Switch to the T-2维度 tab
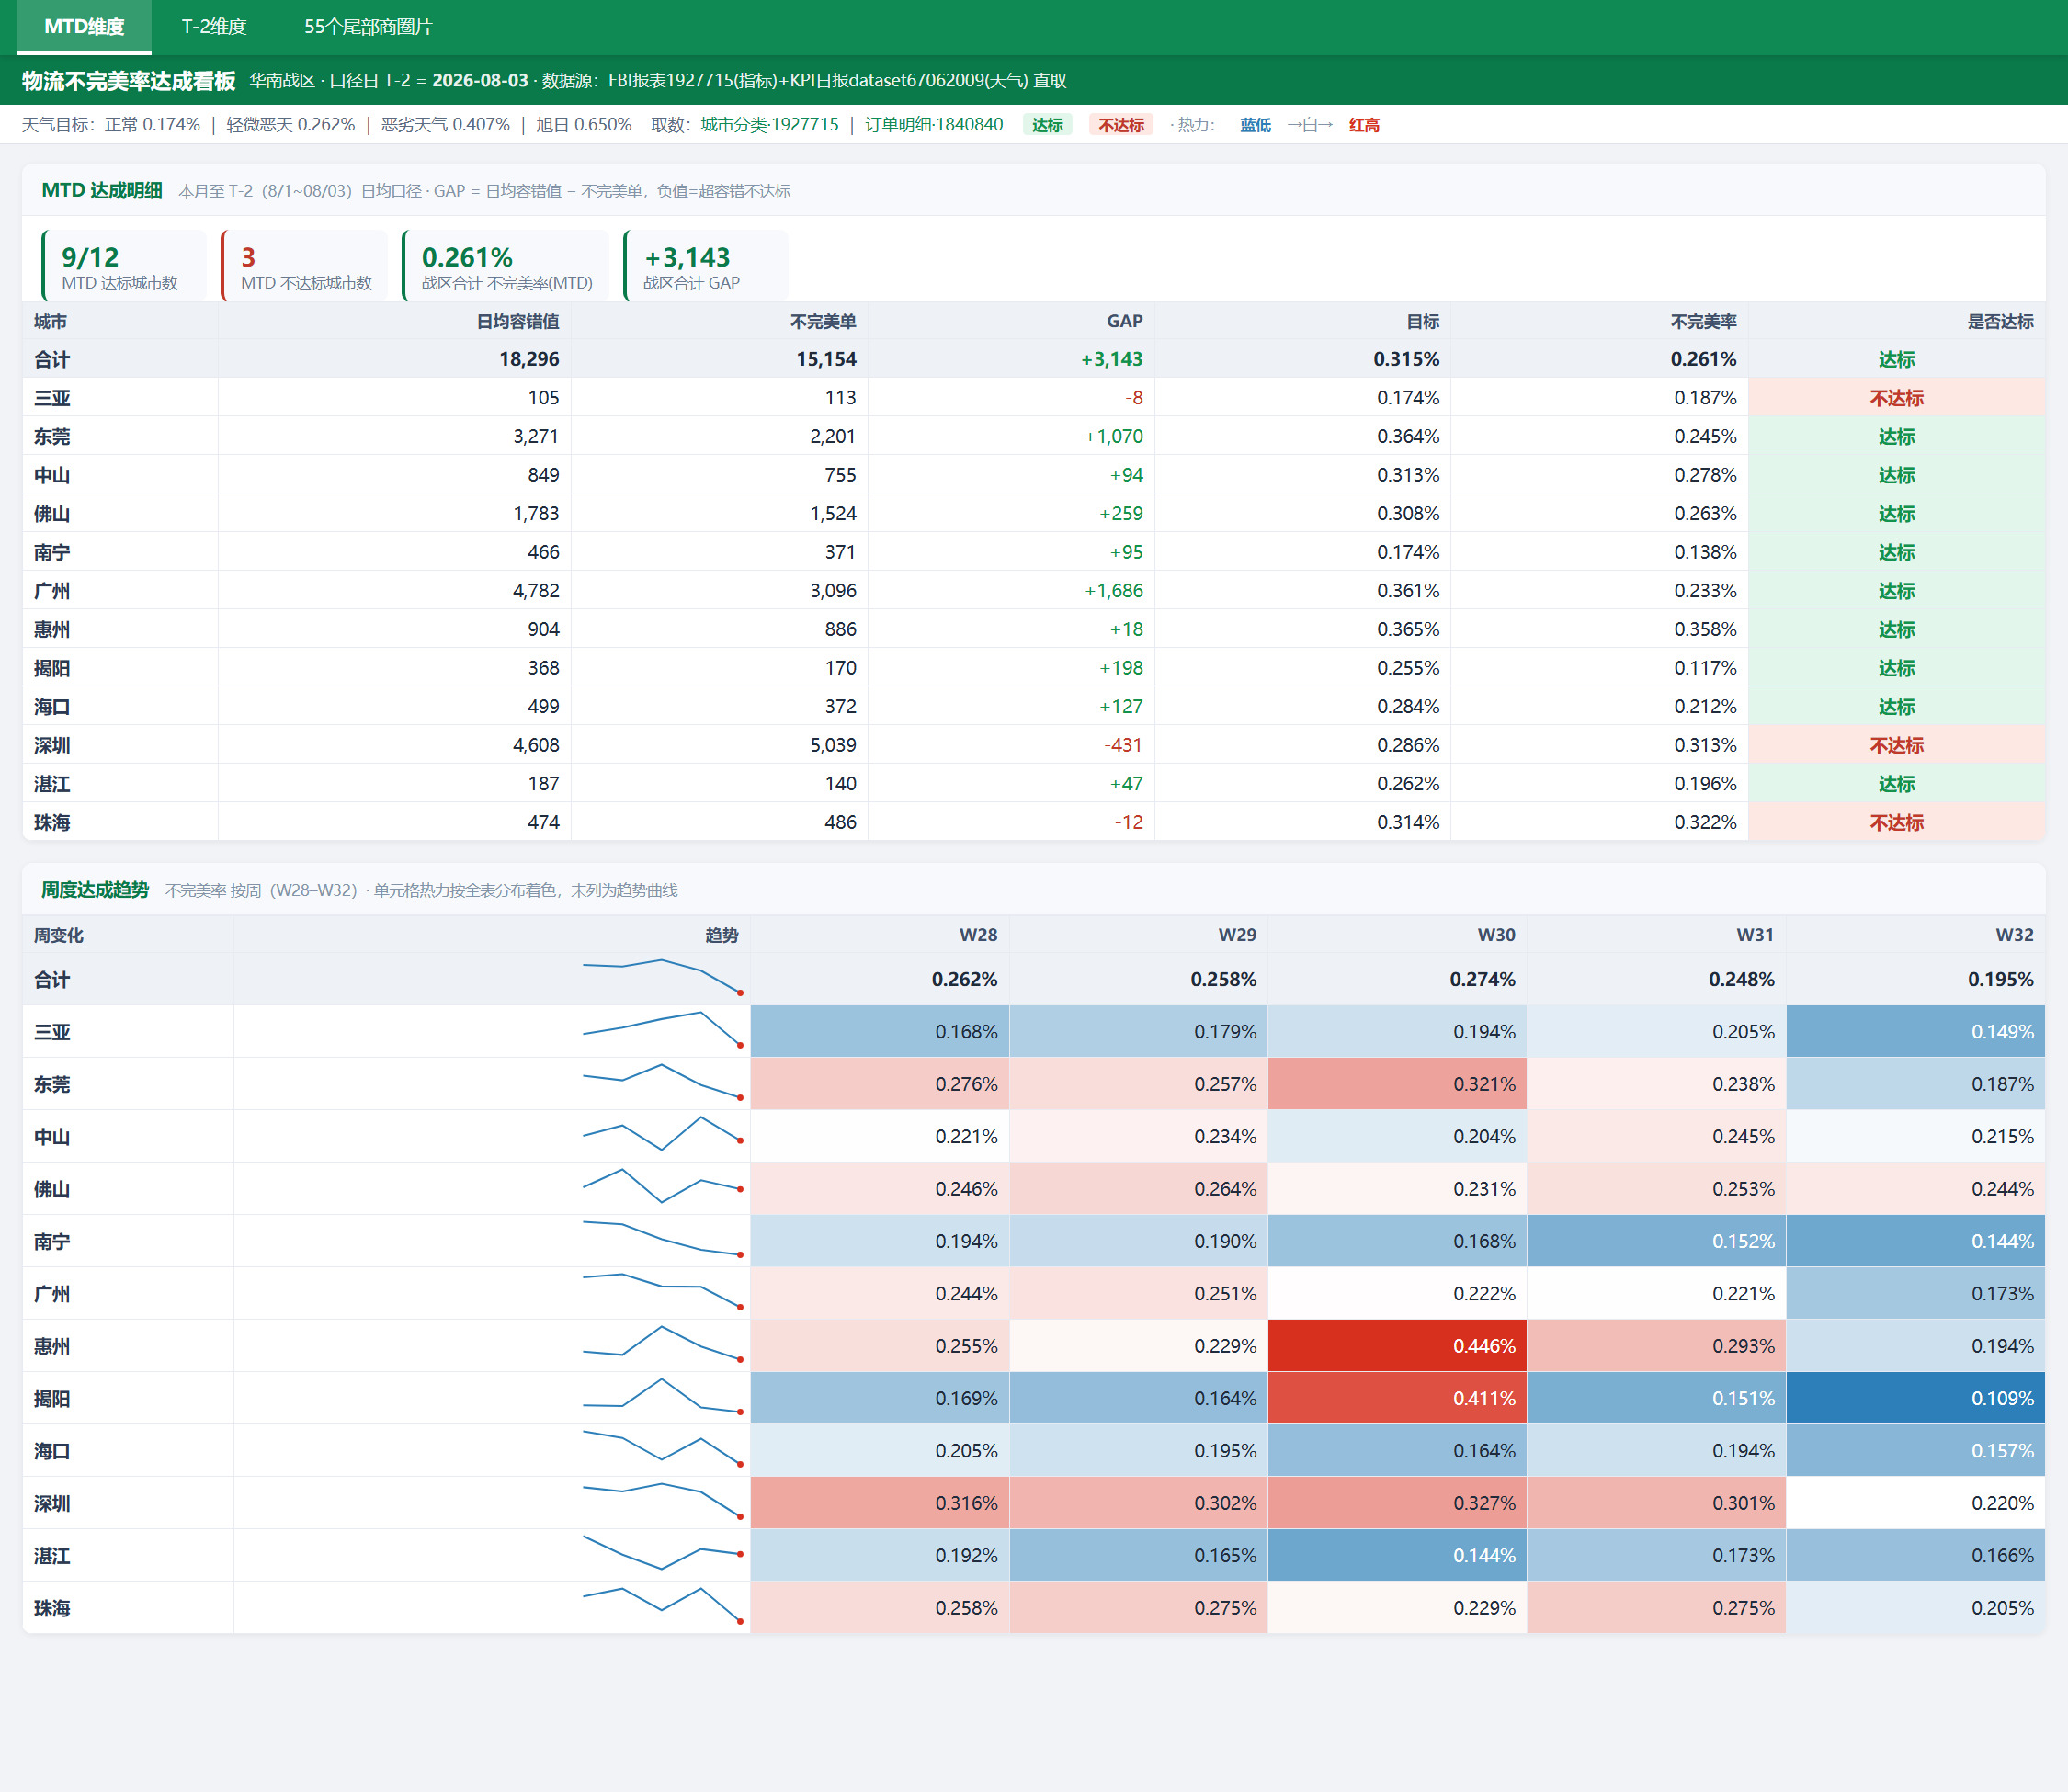 214,27
